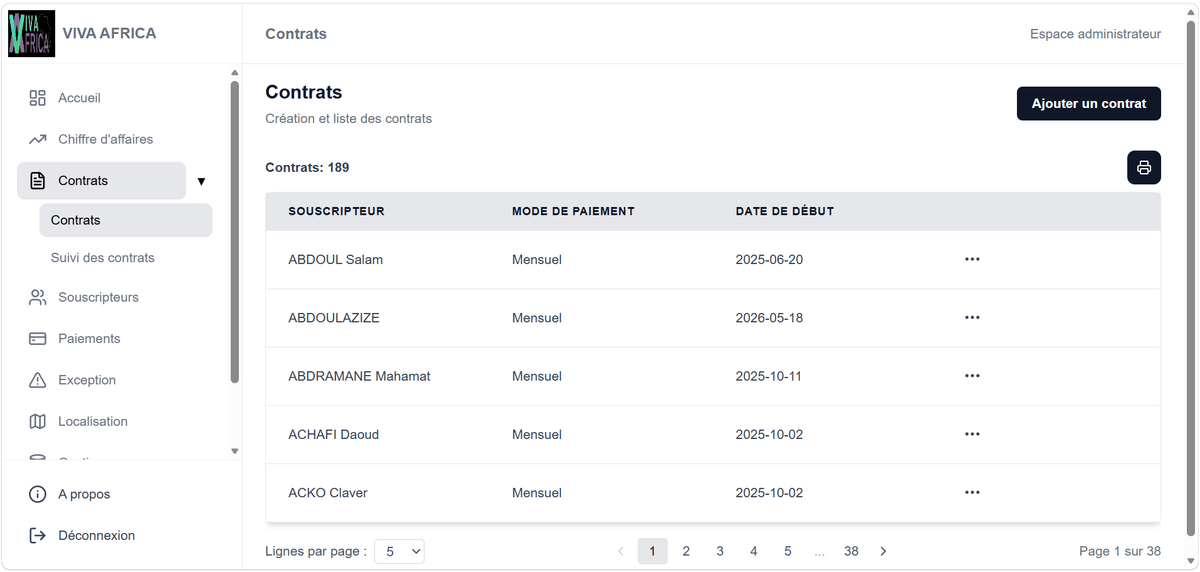Go to page 5 of contracts

(x=788, y=551)
